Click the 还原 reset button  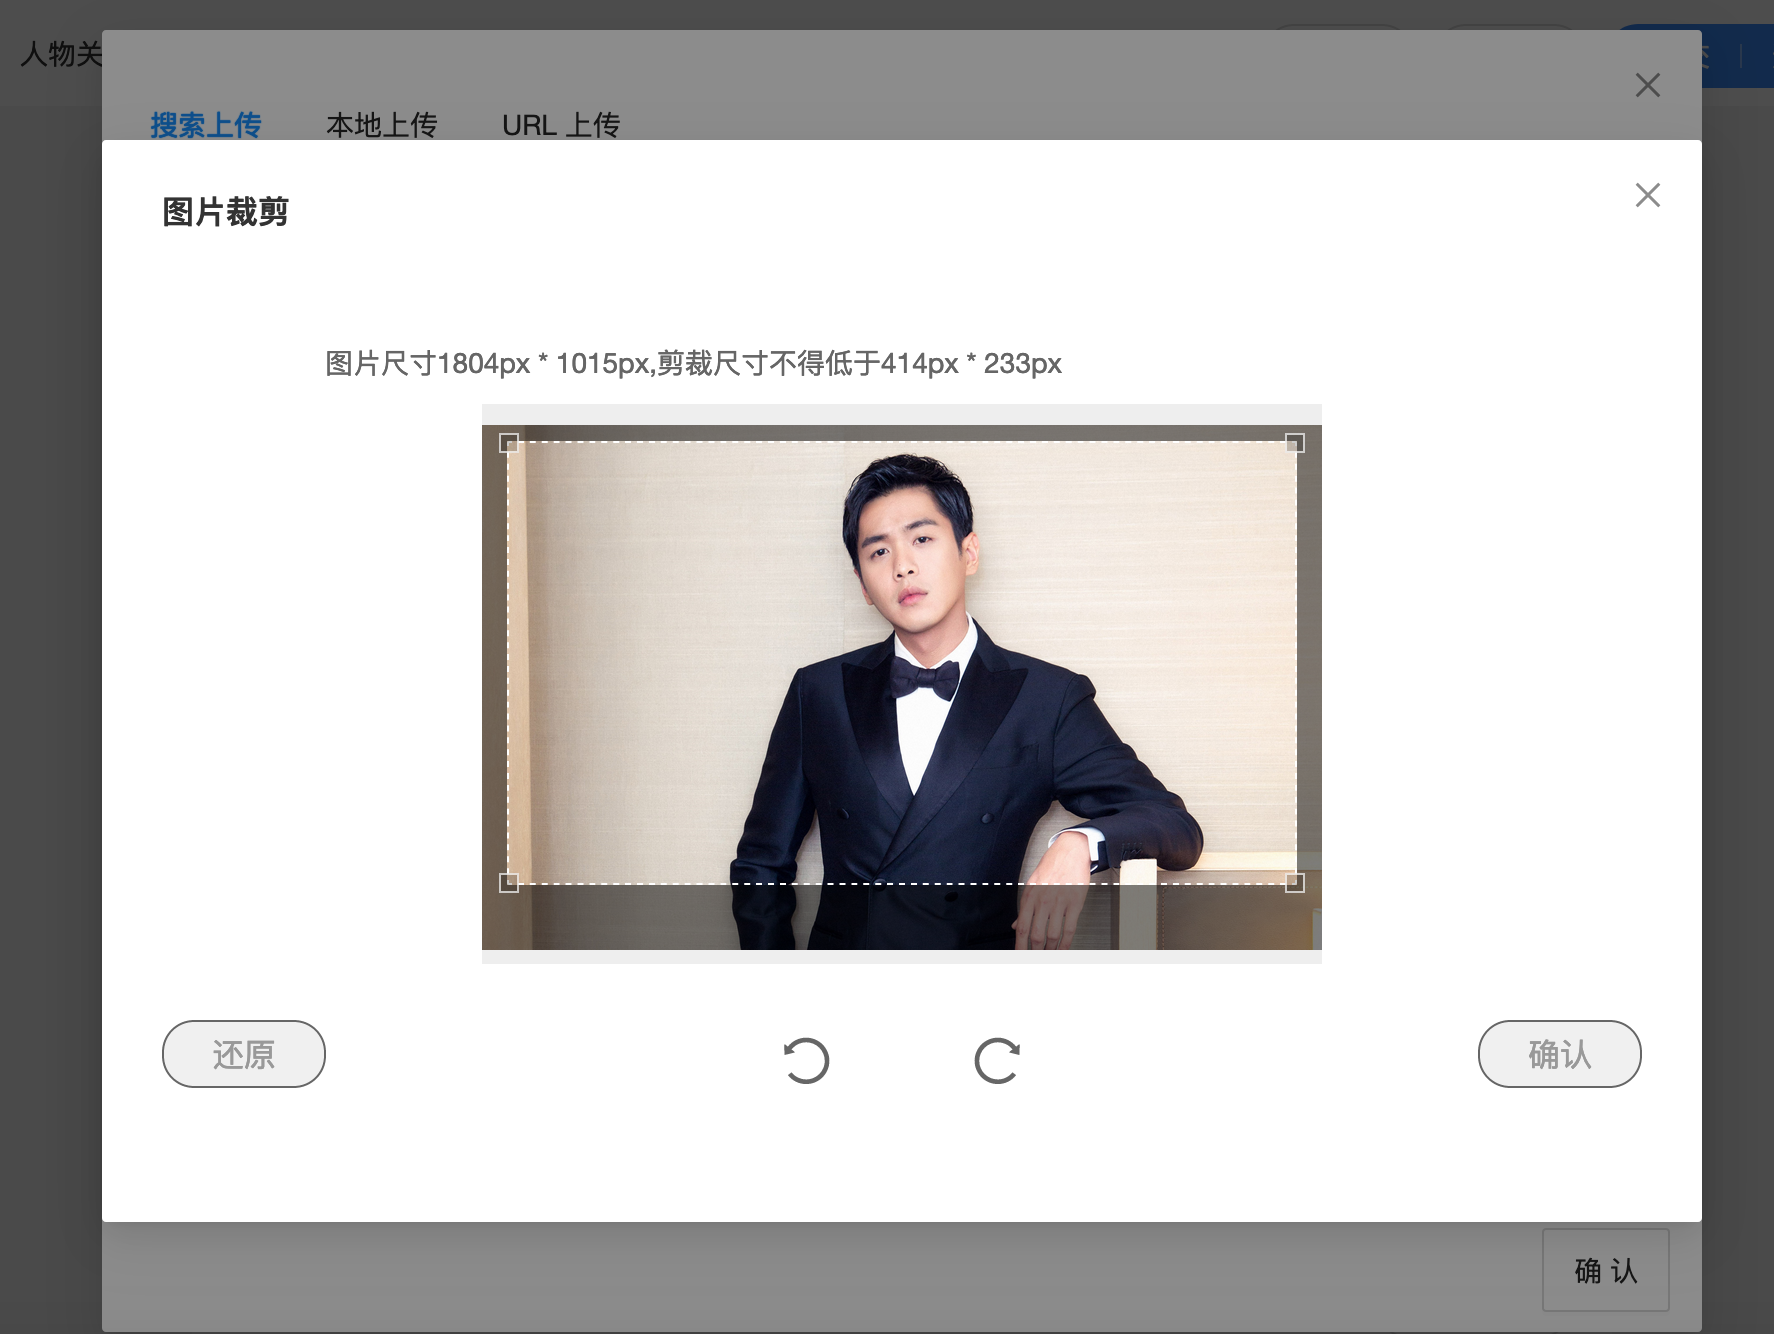click(244, 1054)
